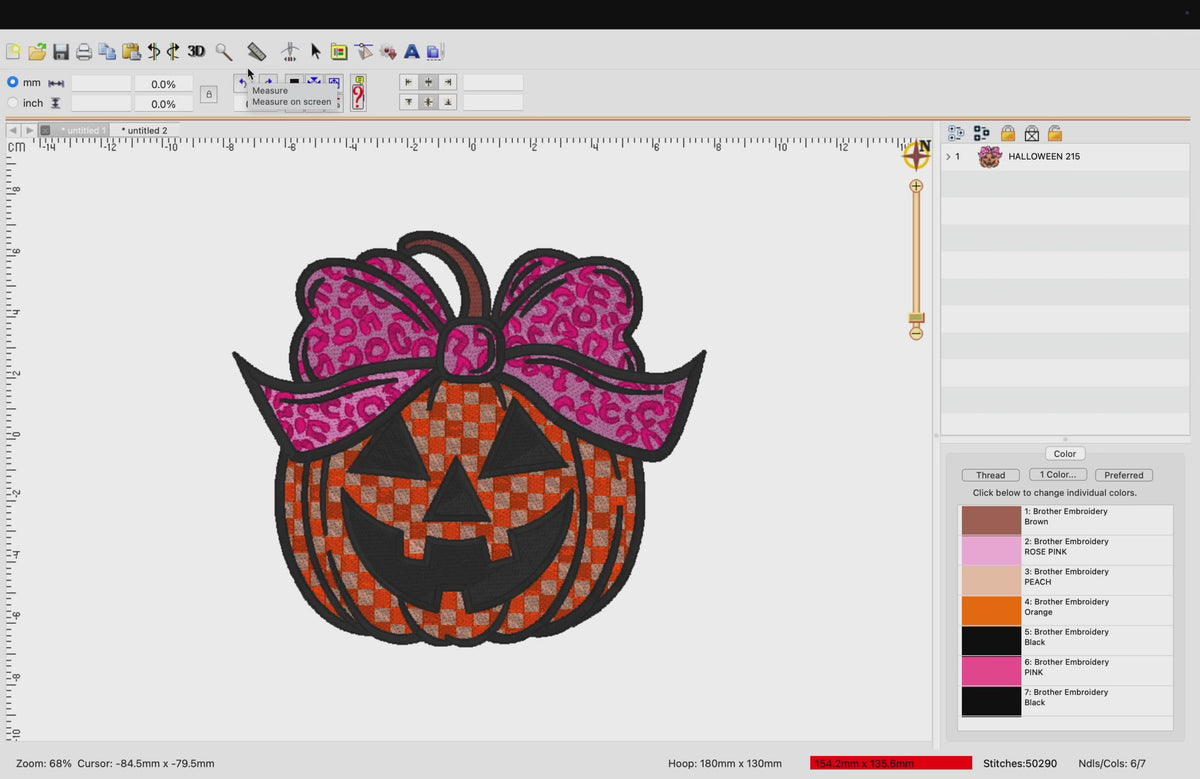Select the mm units radio button
This screenshot has height=779, width=1200.
point(13,82)
